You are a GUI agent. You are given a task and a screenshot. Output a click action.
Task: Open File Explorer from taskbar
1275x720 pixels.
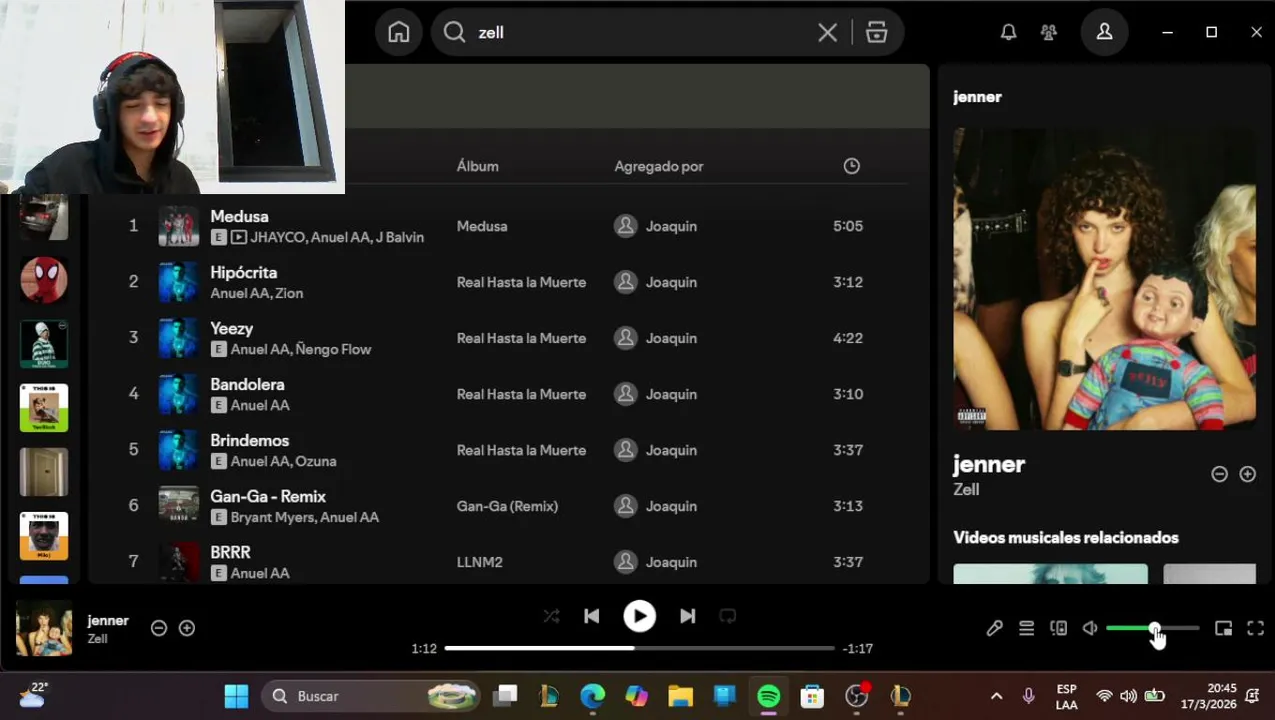[x=680, y=696]
